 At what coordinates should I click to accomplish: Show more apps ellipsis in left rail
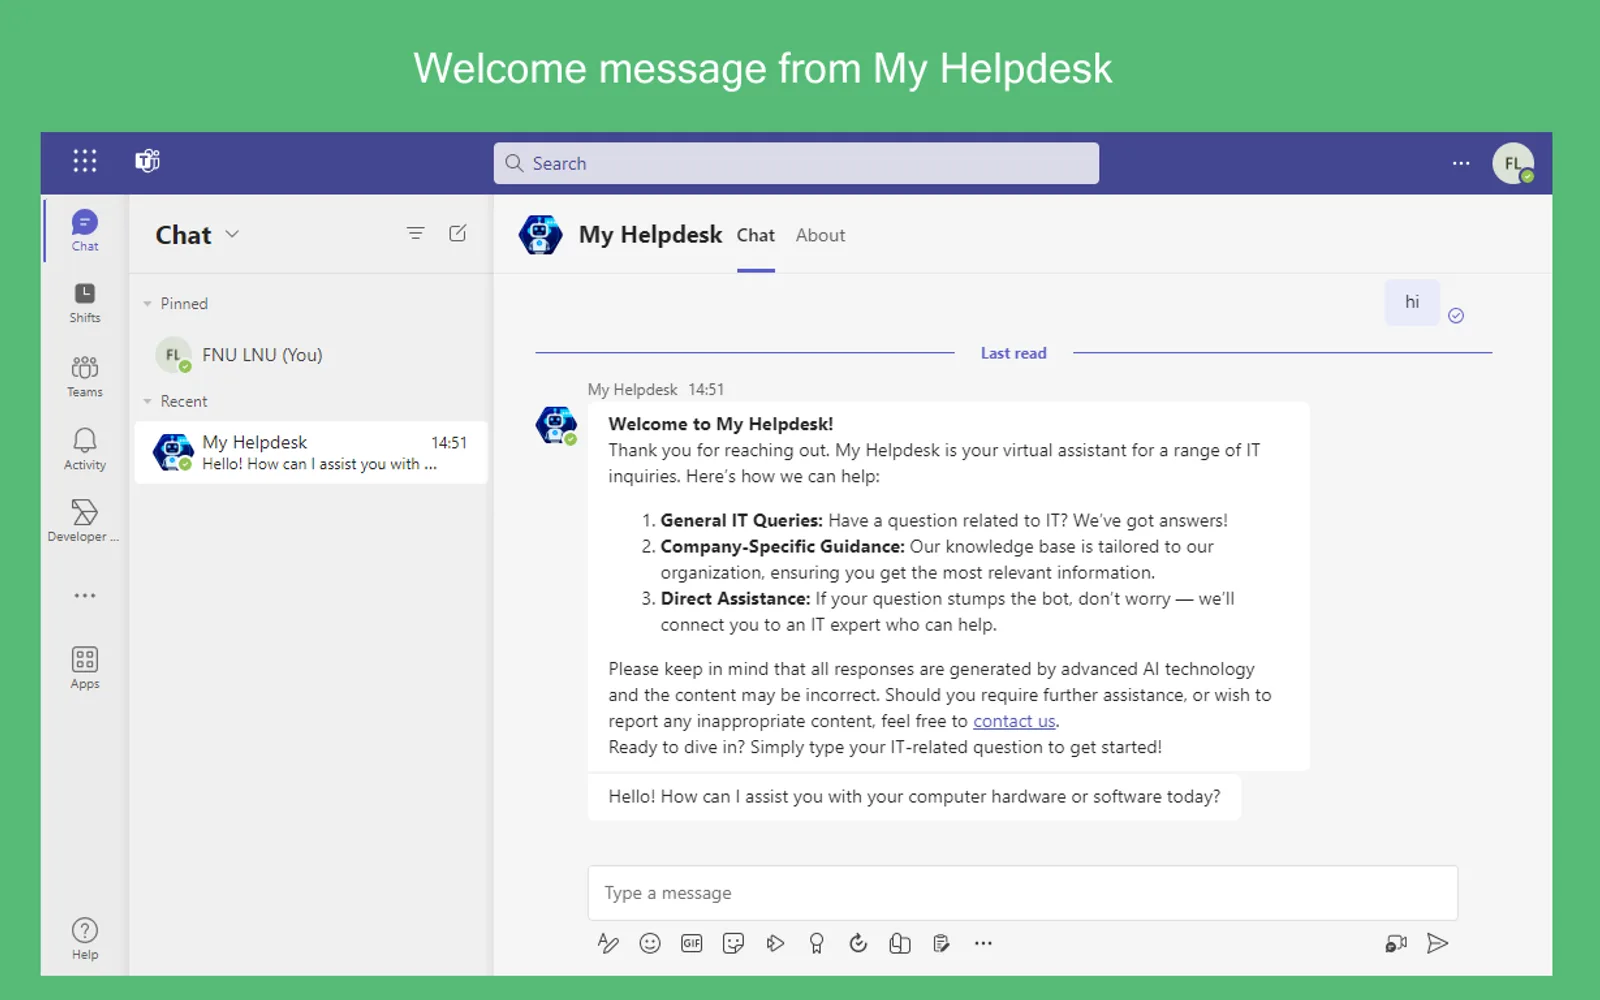tap(85, 596)
